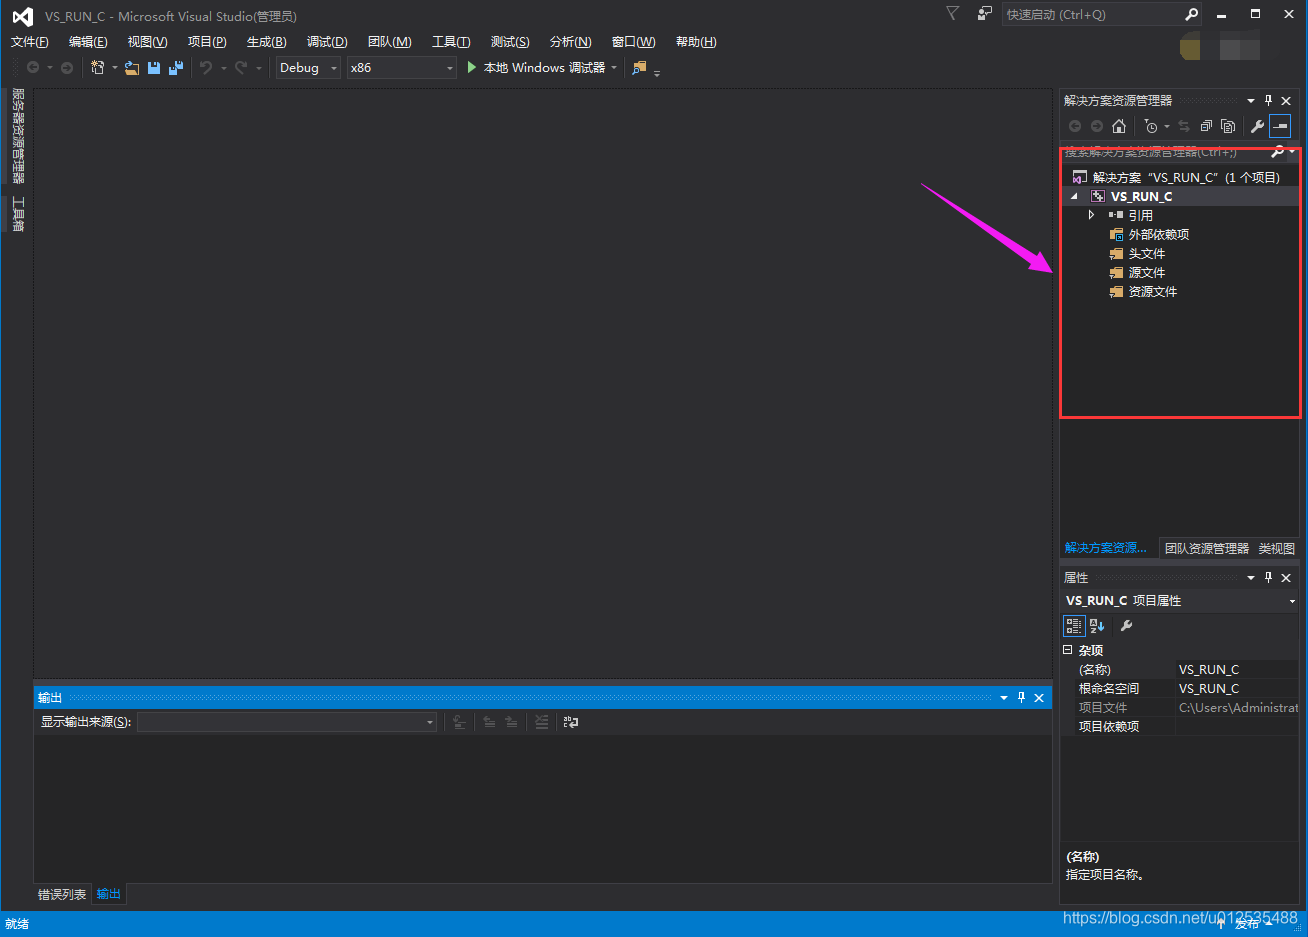
Task: Click the Redo arrow icon
Action: (x=241, y=68)
